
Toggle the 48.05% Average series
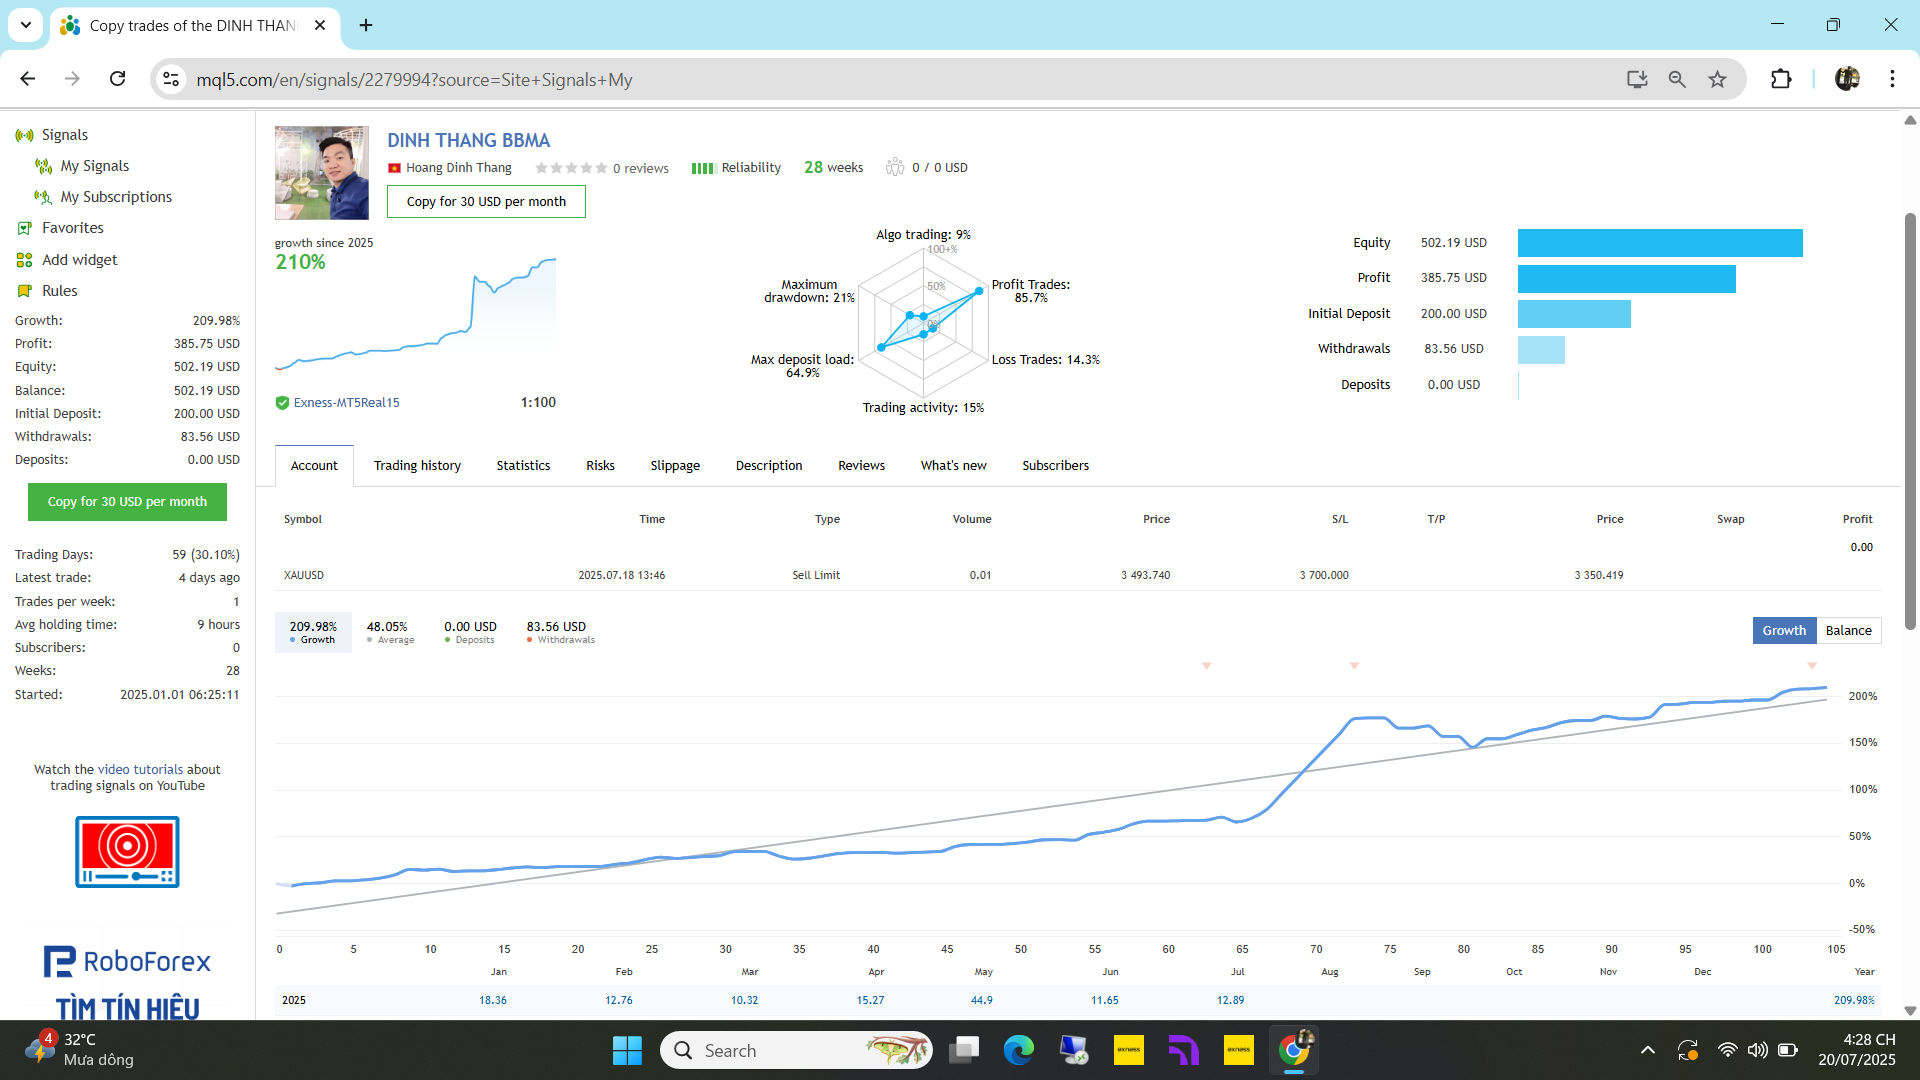point(390,632)
